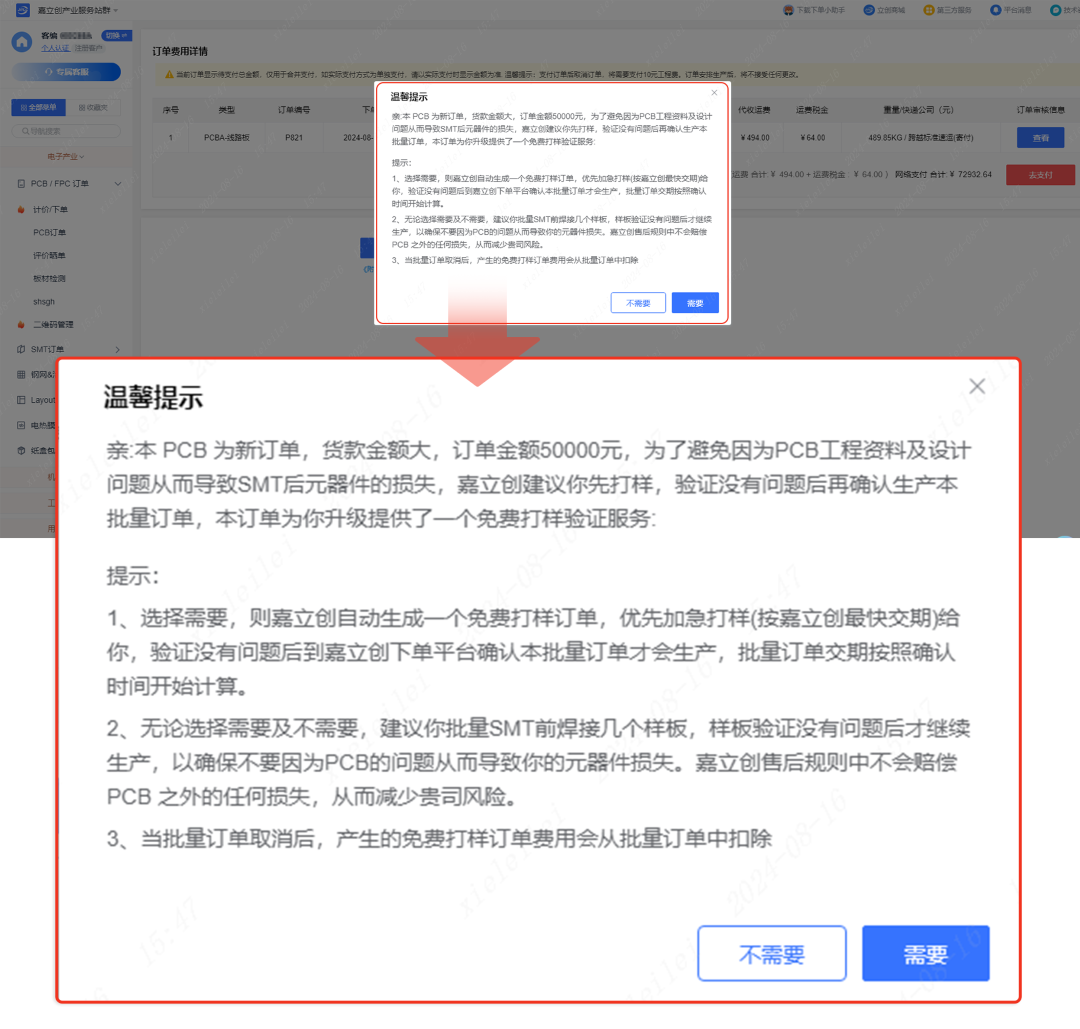Screen dimensions: 1080x1029
Task: Click the PCB / FPC 订单 sidebar icon
Action: pos(21,184)
